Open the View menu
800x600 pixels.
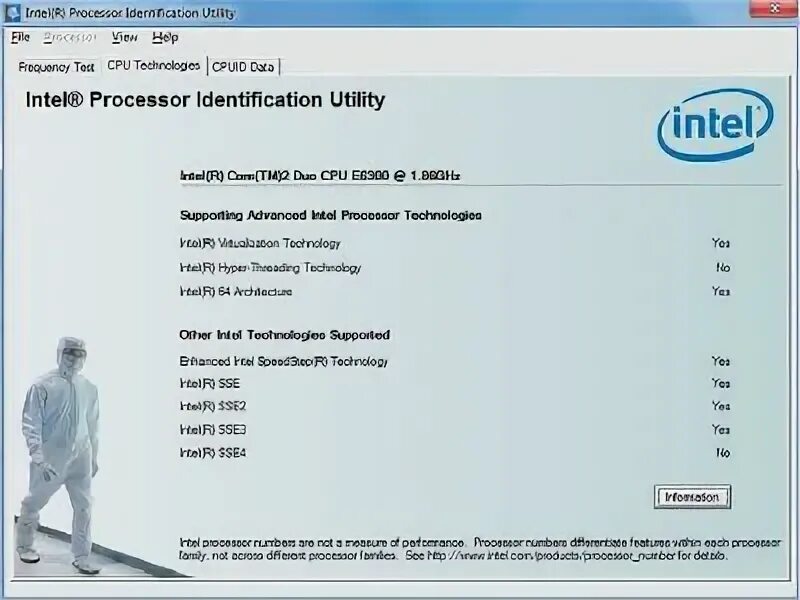[124, 37]
